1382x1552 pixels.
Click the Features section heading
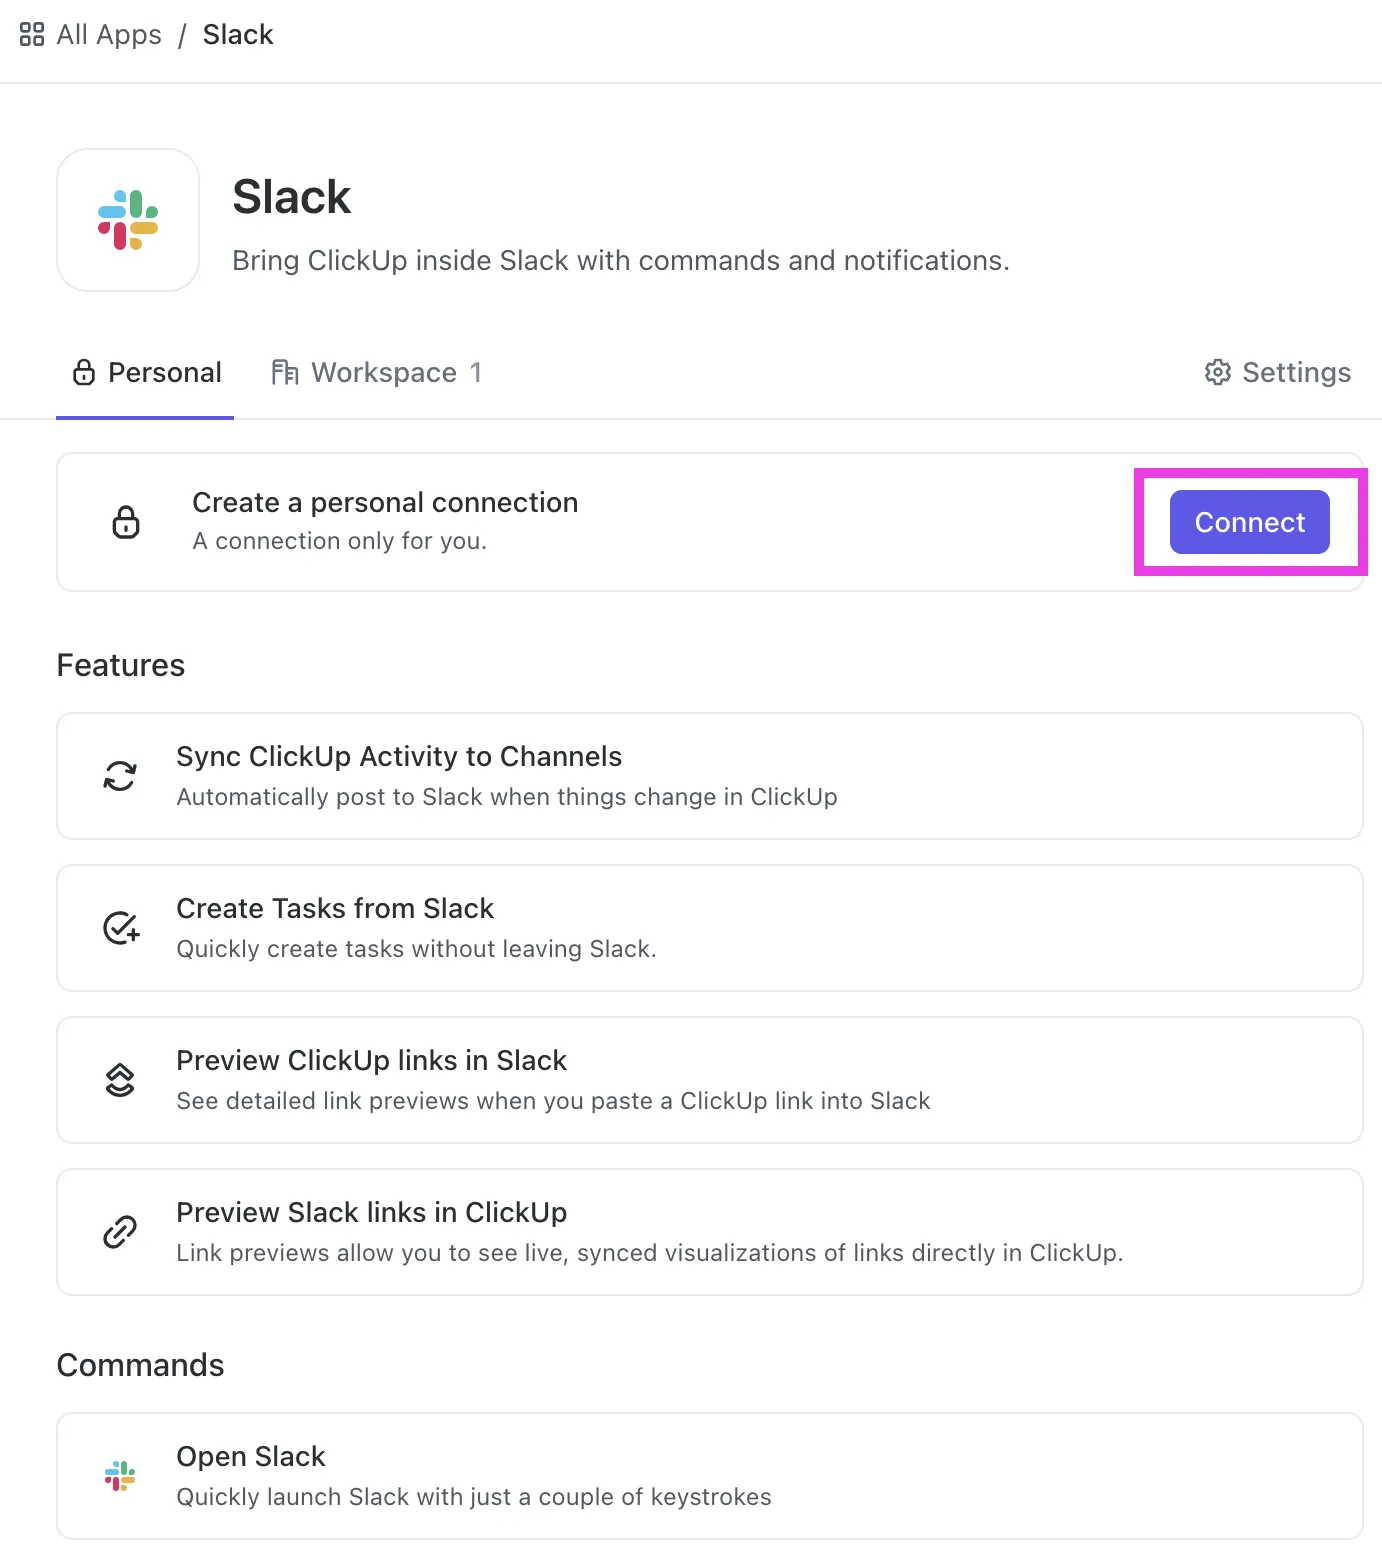121,665
